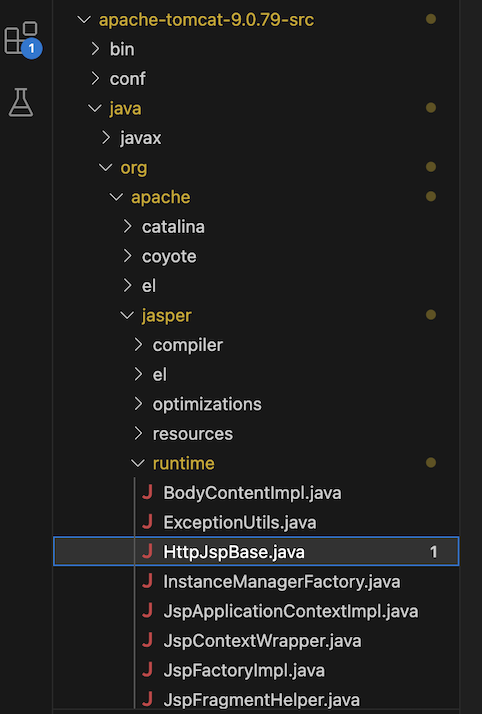Click the Java icon beside HttpJspBase.java
This screenshot has height=714, width=482.
pyautogui.click(x=147, y=552)
